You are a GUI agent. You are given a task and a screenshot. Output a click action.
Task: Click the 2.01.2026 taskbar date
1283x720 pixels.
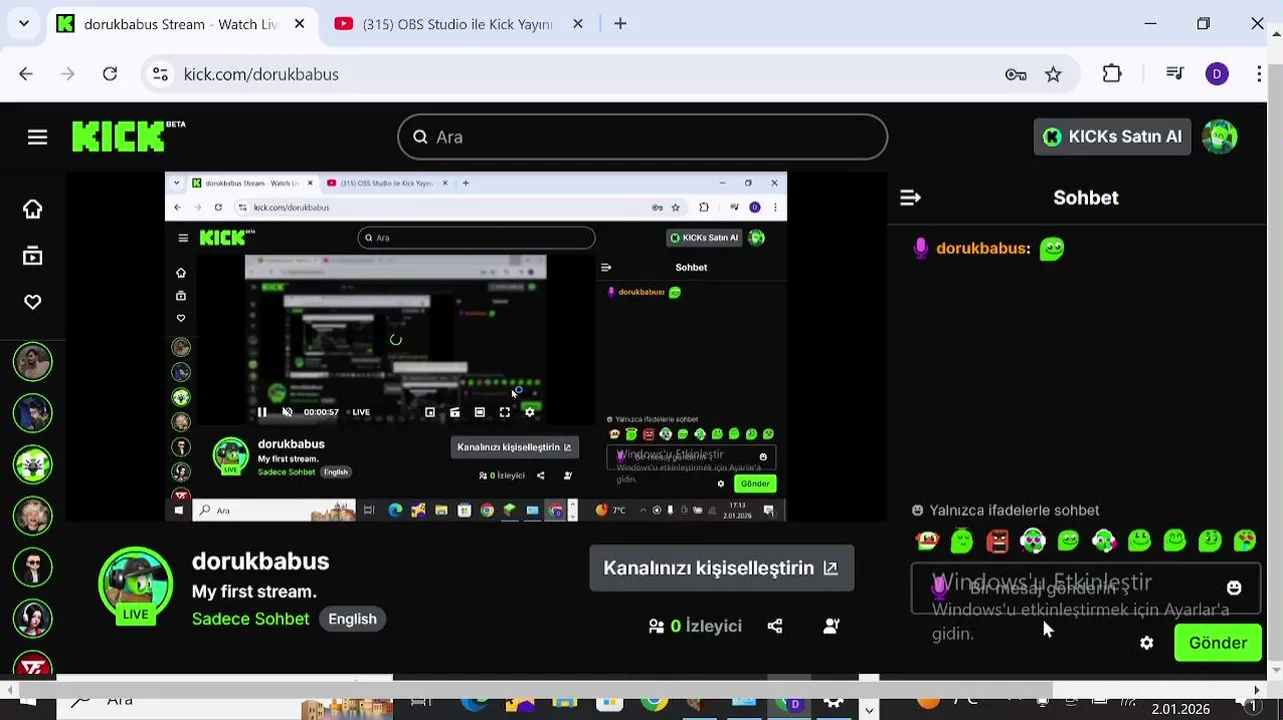1180,709
